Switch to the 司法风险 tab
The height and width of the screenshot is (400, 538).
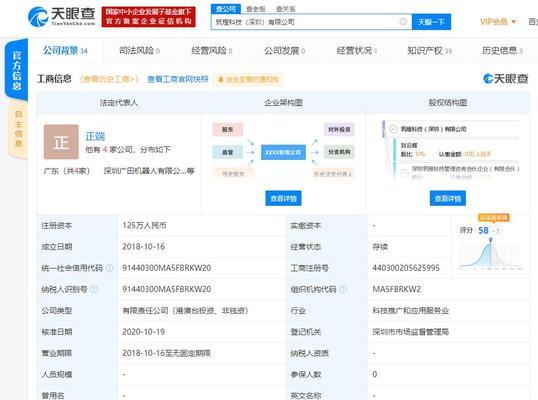pyautogui.click(x=139, y=51)
